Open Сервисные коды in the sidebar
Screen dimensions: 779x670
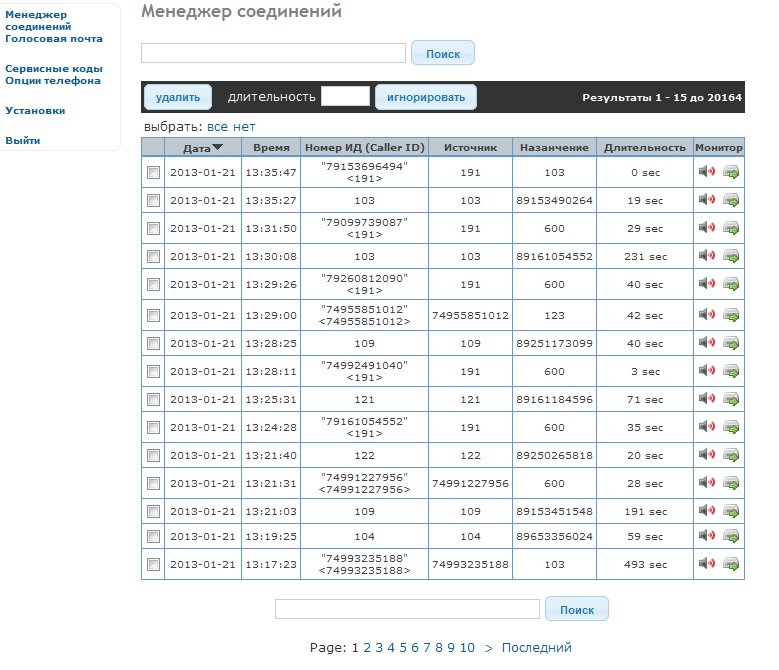click(x=54, y=69)
